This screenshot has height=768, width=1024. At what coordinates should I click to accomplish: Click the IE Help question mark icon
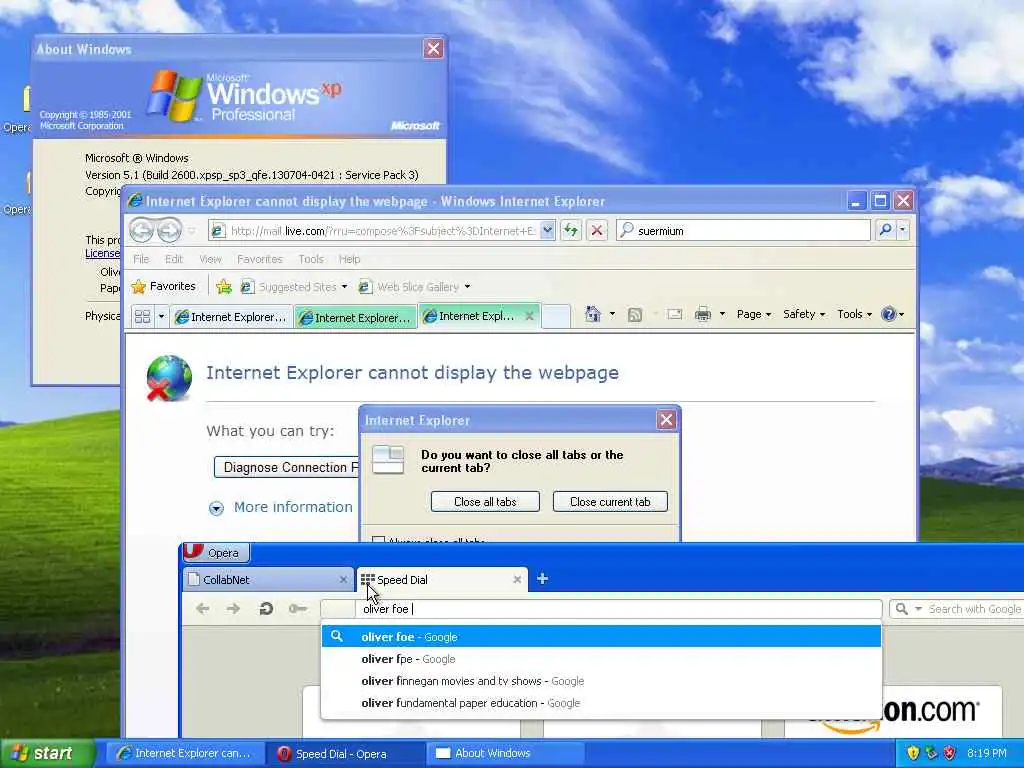coord(888,314)
